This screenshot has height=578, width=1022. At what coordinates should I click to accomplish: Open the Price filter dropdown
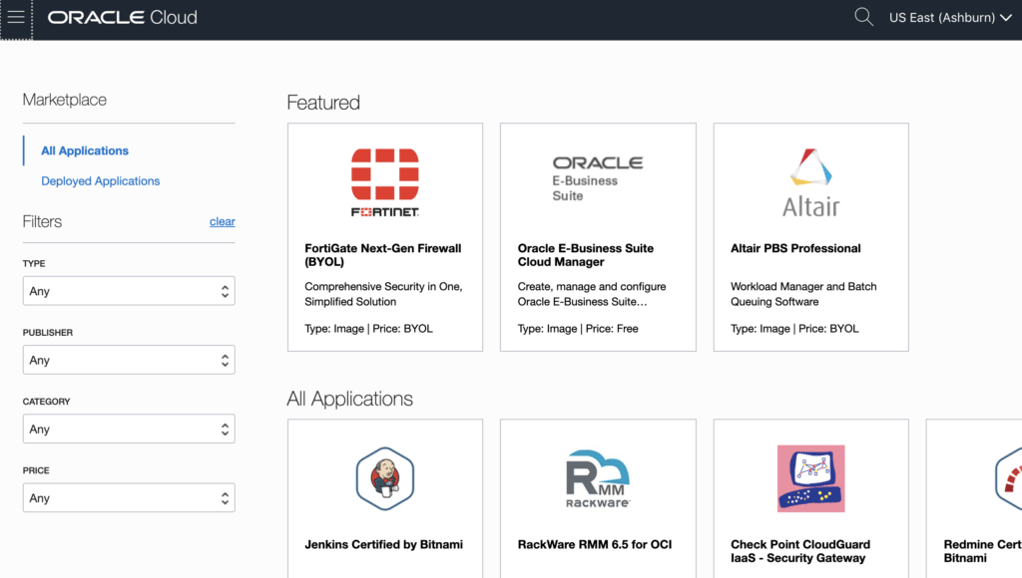(129, 498)
